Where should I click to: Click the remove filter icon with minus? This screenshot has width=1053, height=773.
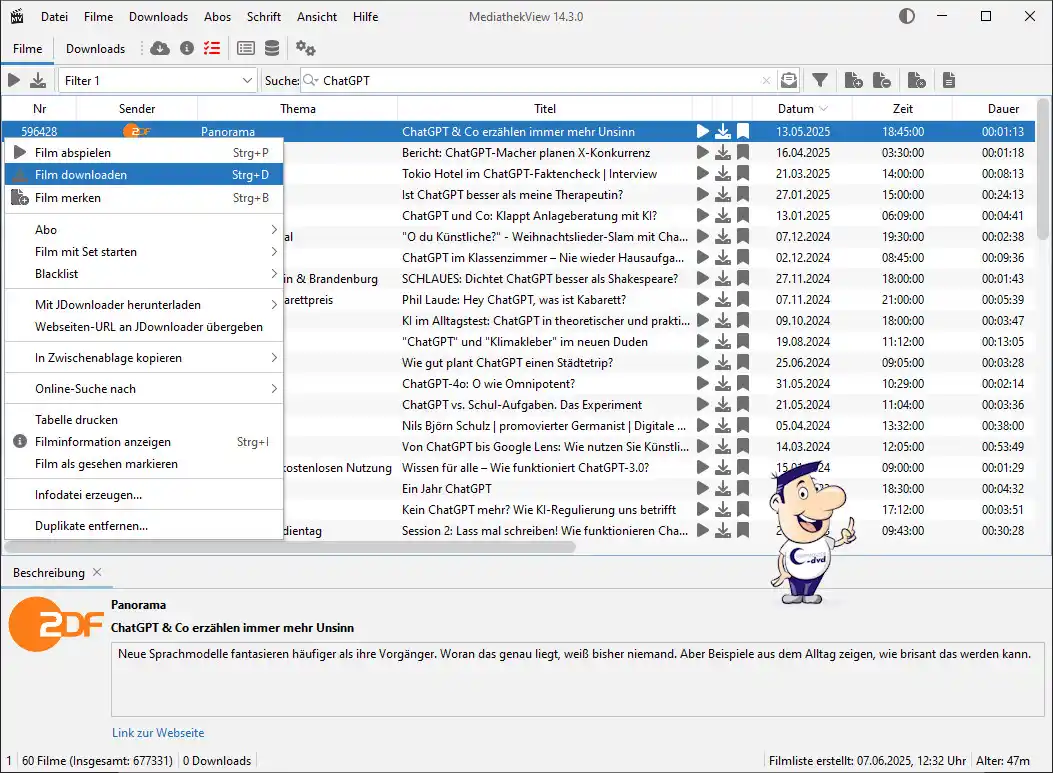tap(882, 81)
